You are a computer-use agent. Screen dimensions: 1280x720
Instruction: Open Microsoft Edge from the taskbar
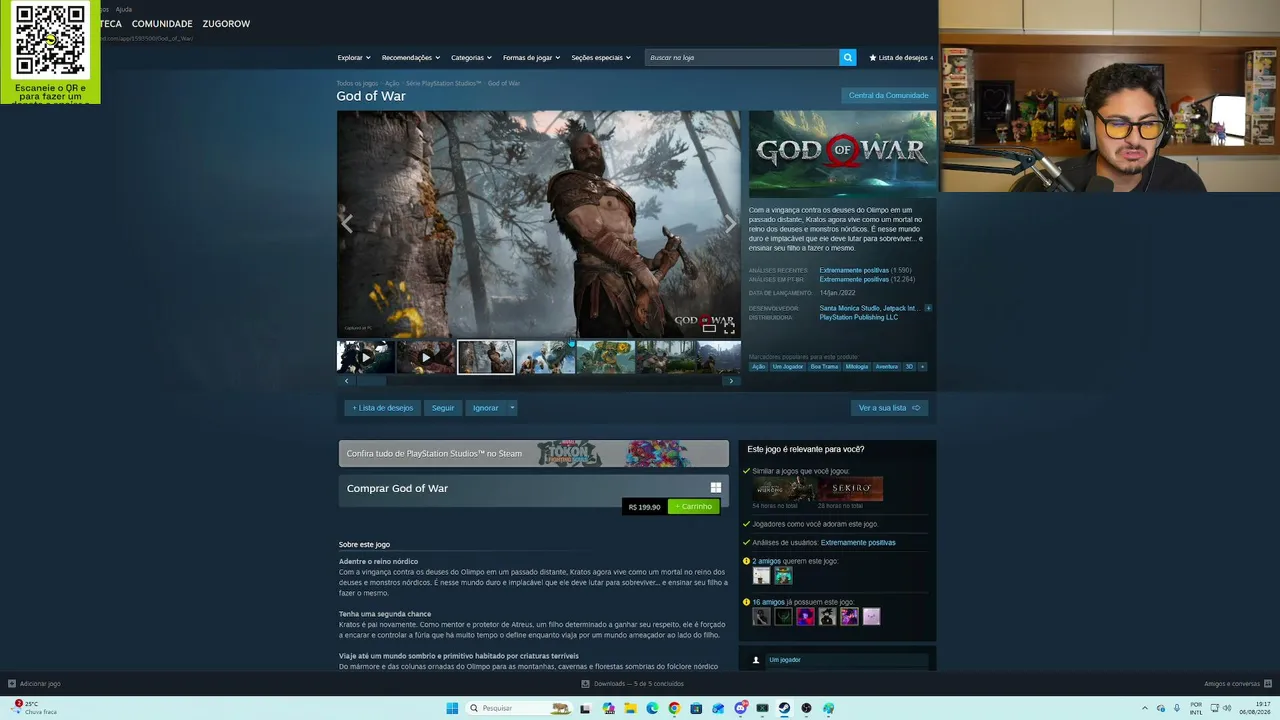[x=652, y=708]
